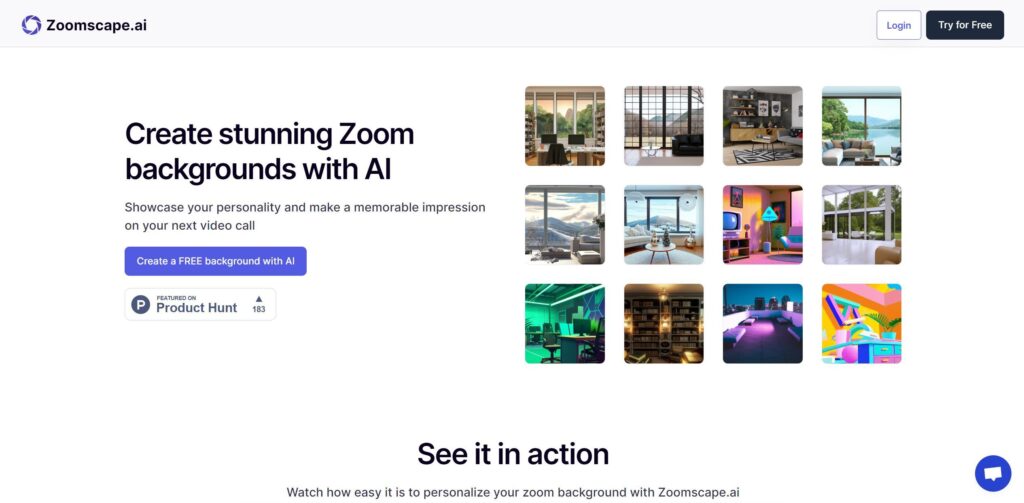Screen dimensions: 1024x503
Task: Select the retro TV neon room thumbnail
Action: point(763,225)
